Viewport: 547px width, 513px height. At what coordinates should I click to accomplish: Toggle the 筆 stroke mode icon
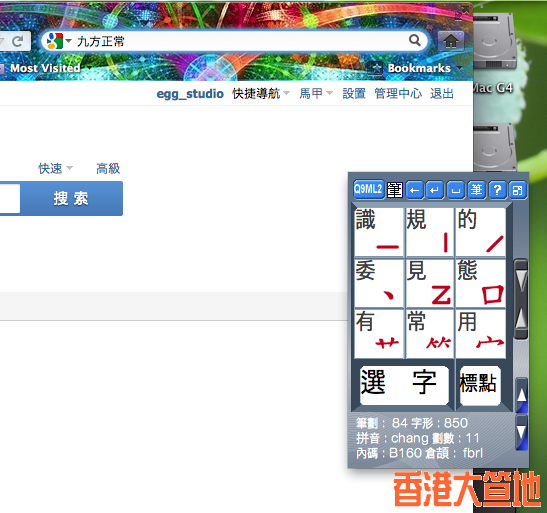[395, 190]
